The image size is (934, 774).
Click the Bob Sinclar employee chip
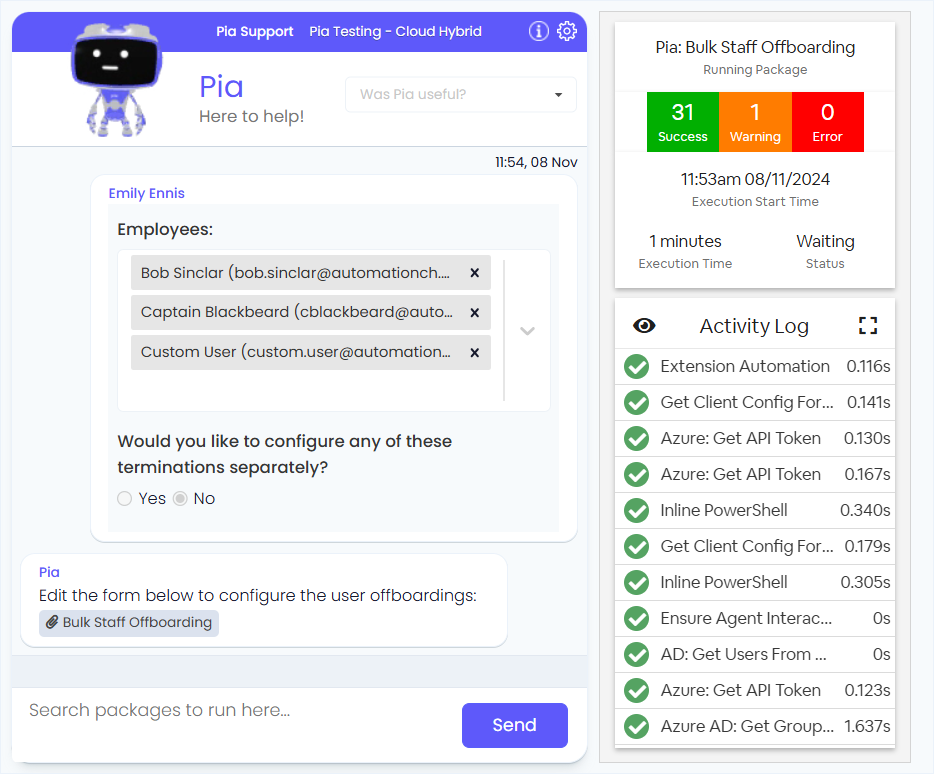pos(311,273)
